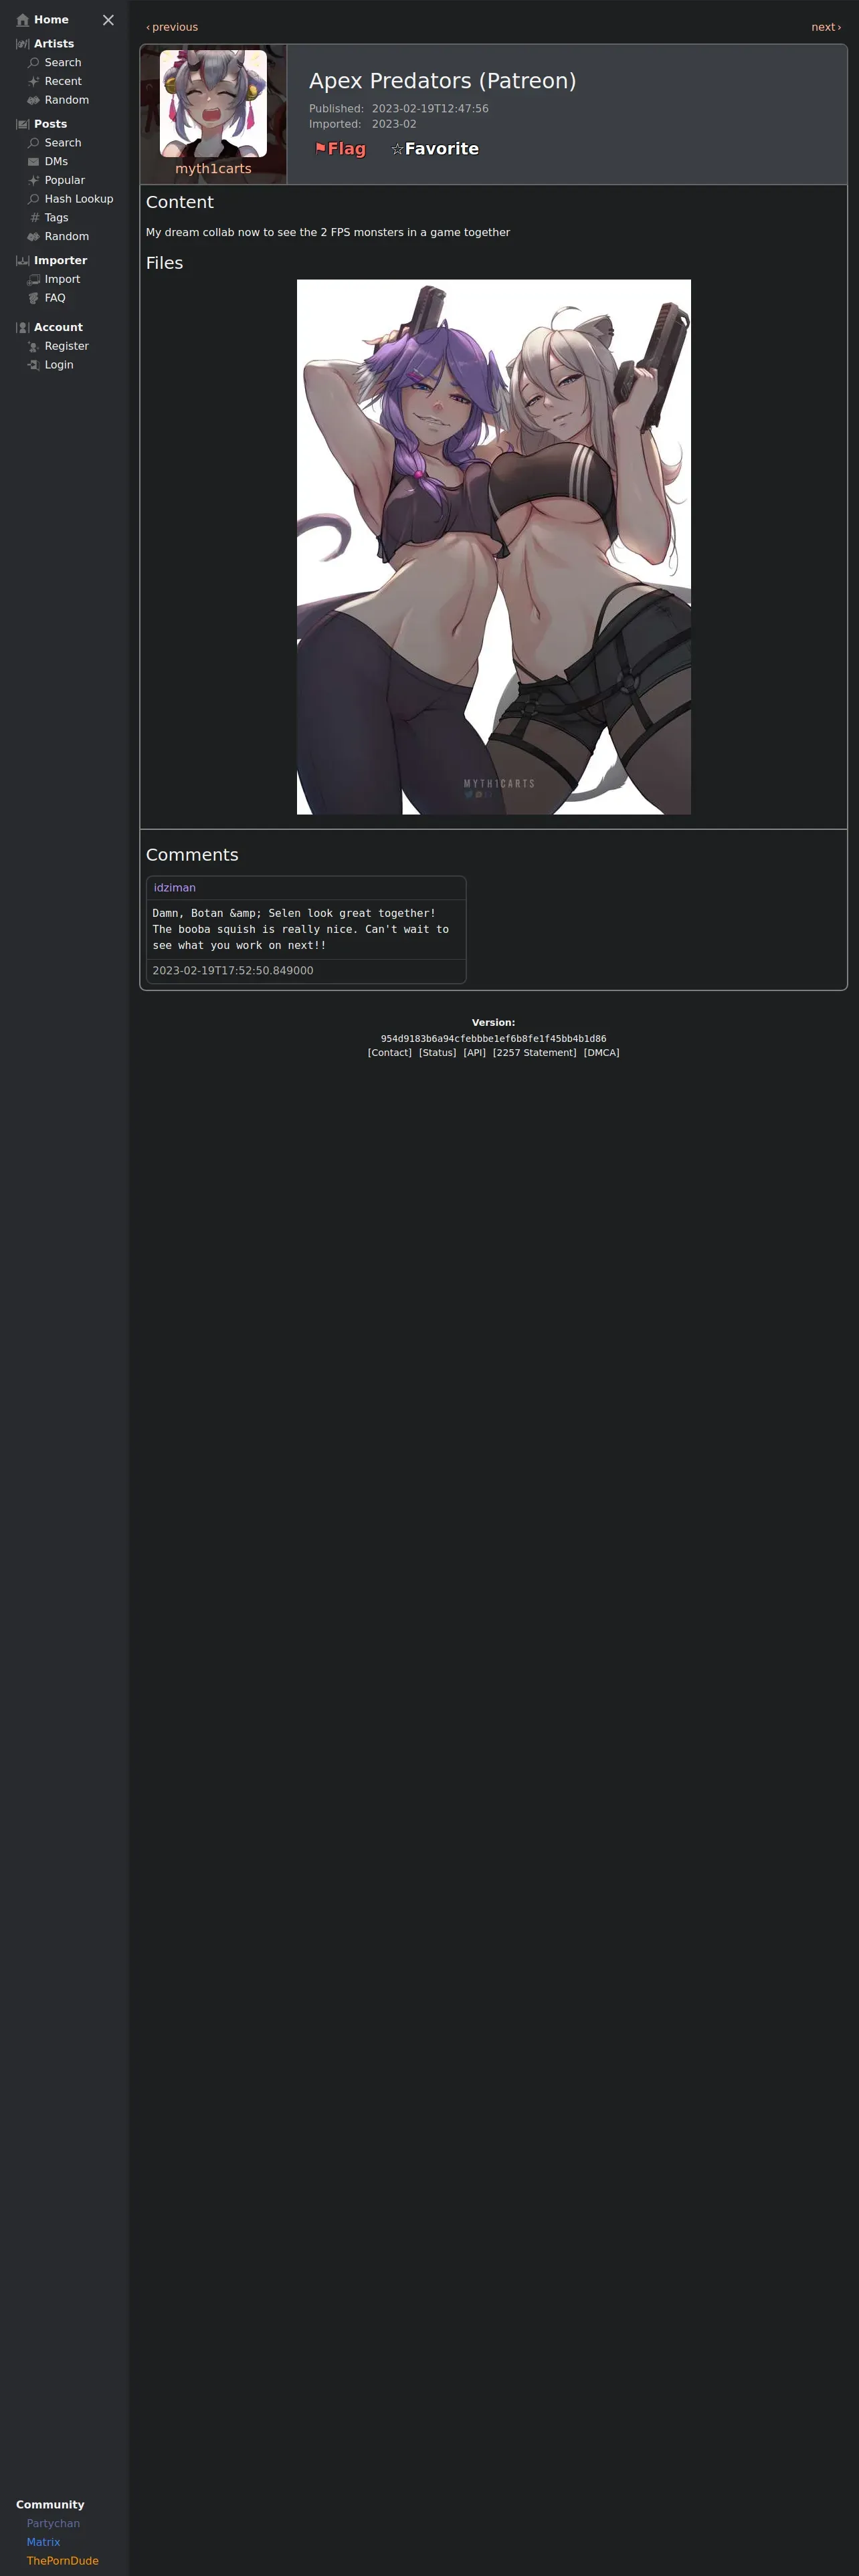Open myth1carts artist profile link
Screen dimensions: 859x2576
(x=213, y=169)
